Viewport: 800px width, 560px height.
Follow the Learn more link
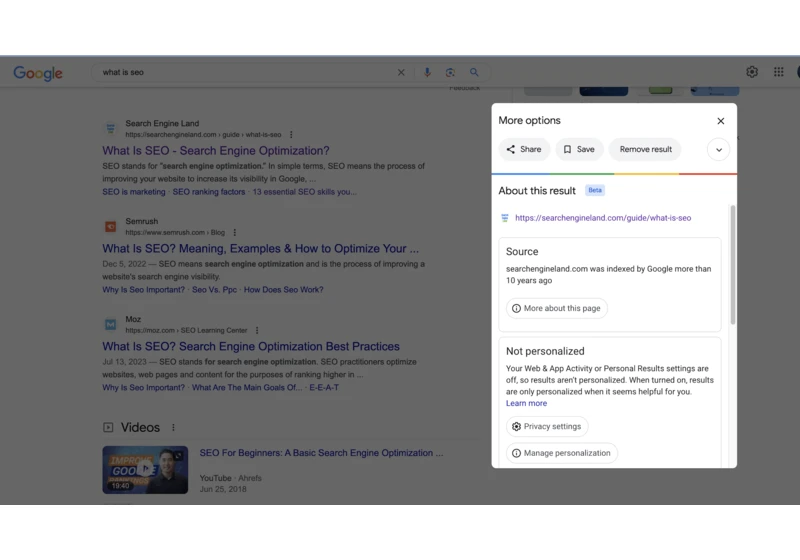tap(526, 403)
